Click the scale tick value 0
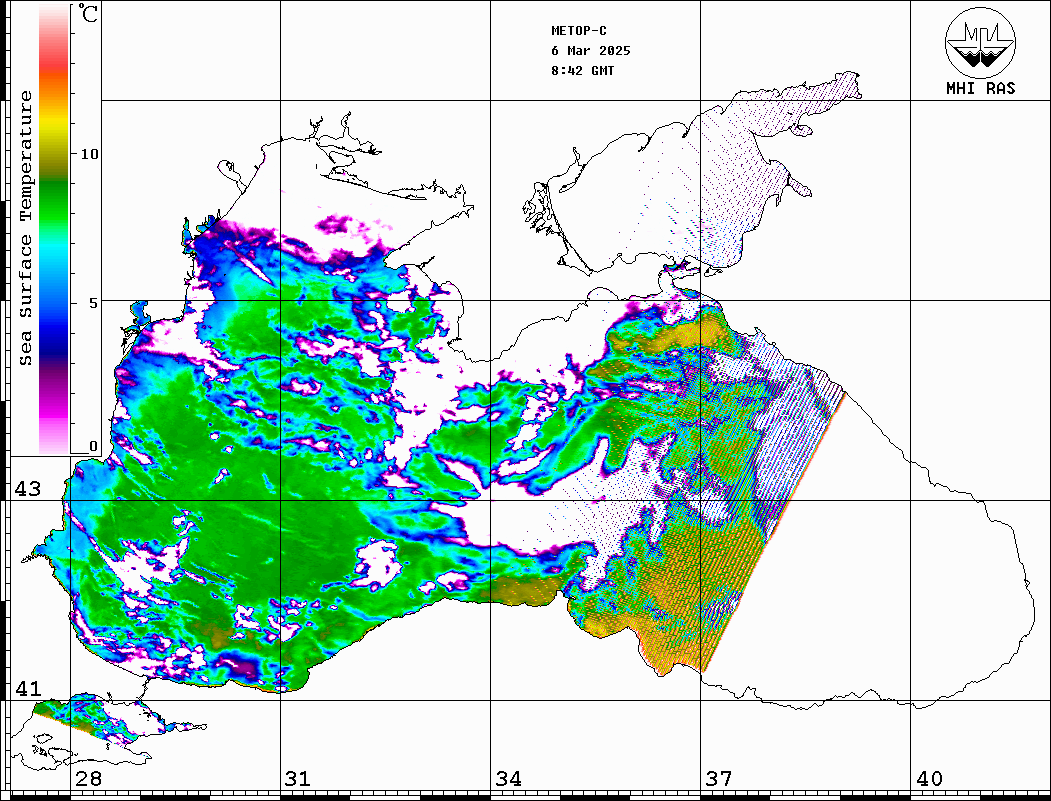 click(93, 446)
